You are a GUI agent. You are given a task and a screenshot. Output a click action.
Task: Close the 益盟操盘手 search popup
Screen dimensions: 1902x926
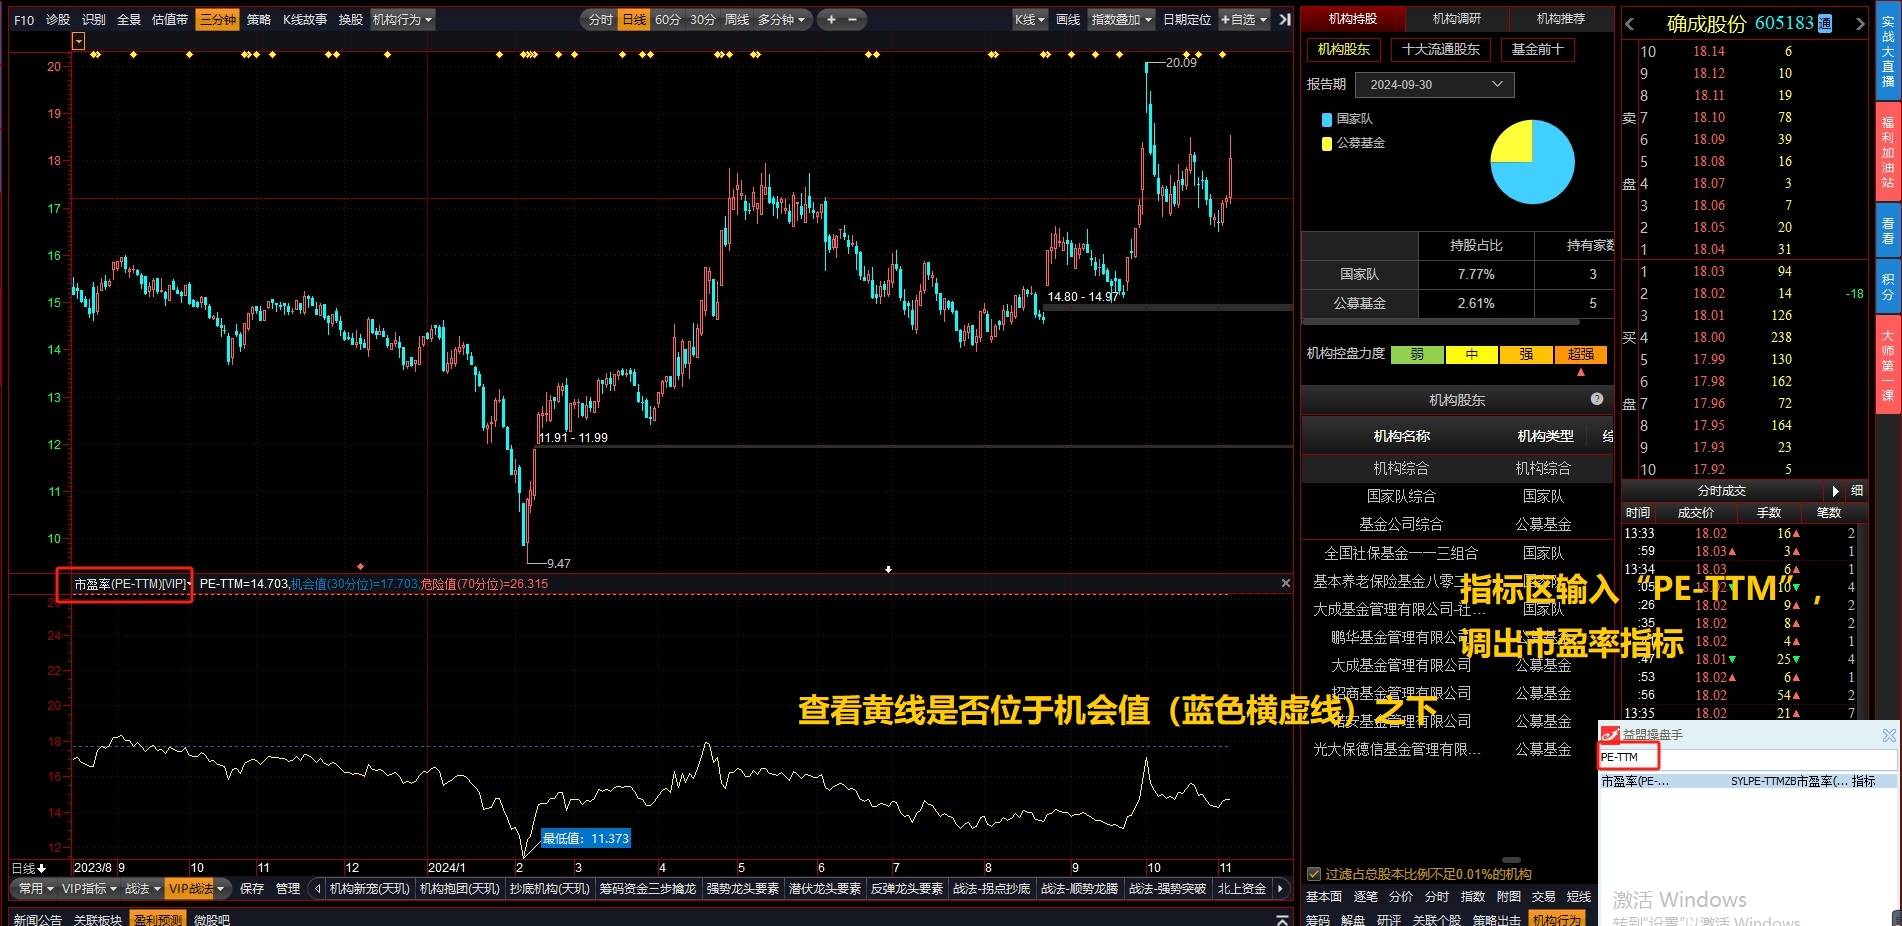(1888, 735)
